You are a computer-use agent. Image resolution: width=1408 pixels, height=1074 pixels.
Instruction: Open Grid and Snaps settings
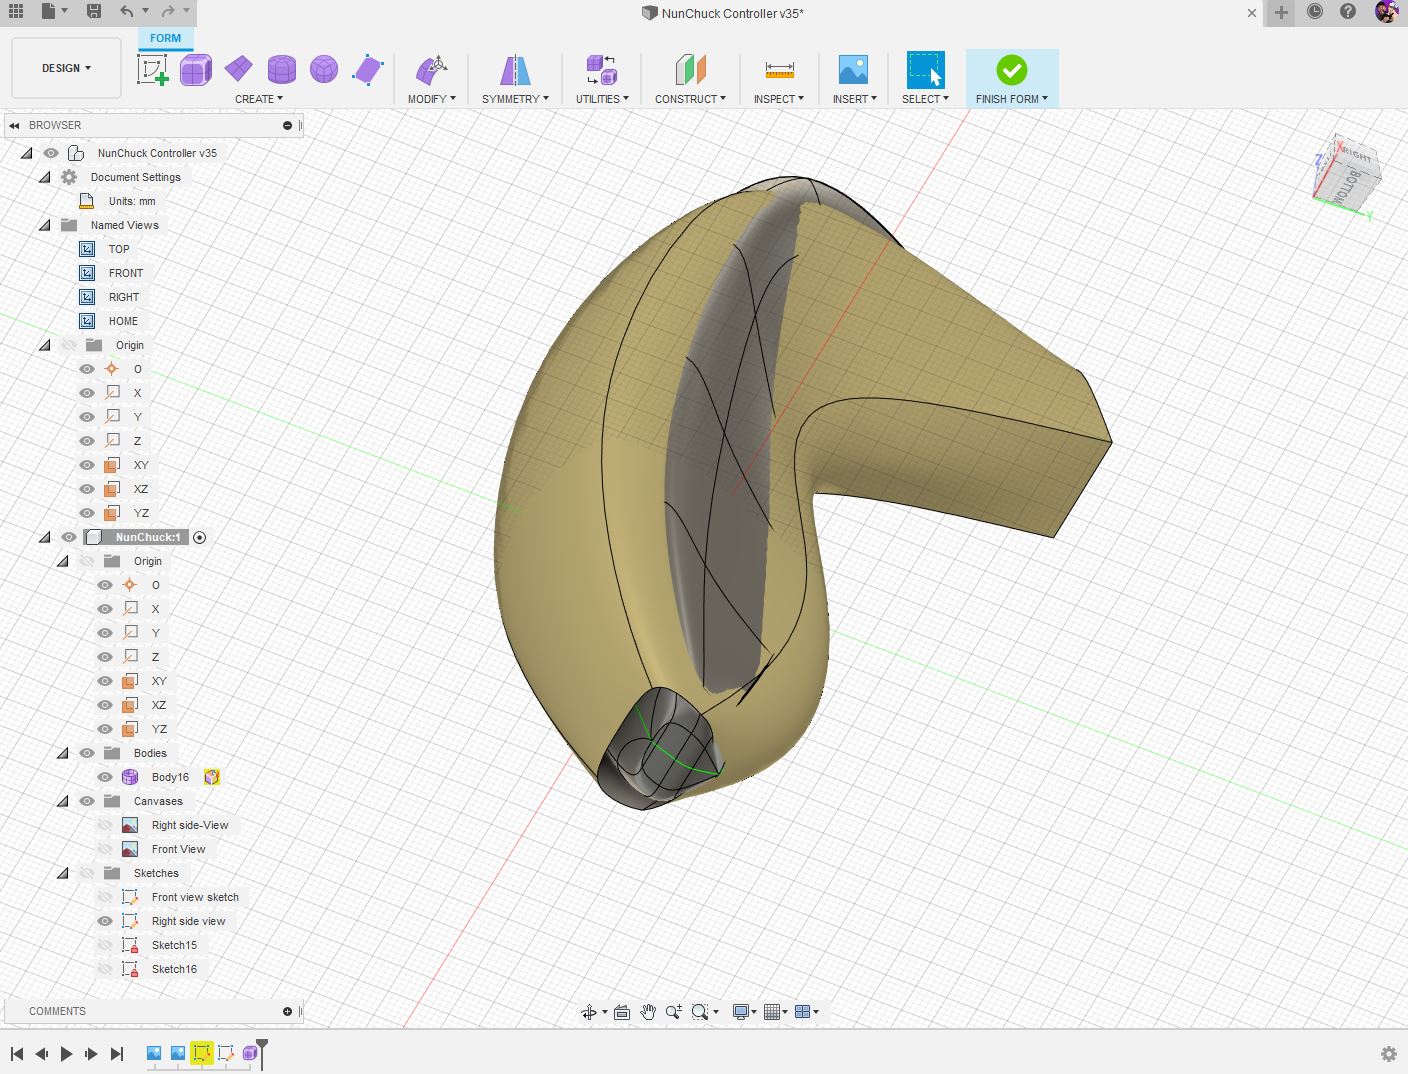772,1012
